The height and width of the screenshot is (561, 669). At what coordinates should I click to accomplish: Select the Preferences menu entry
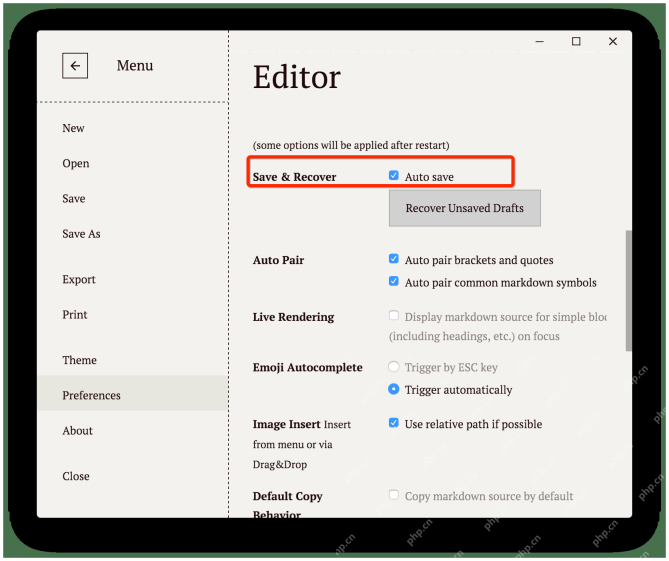(x=133, y=393)
